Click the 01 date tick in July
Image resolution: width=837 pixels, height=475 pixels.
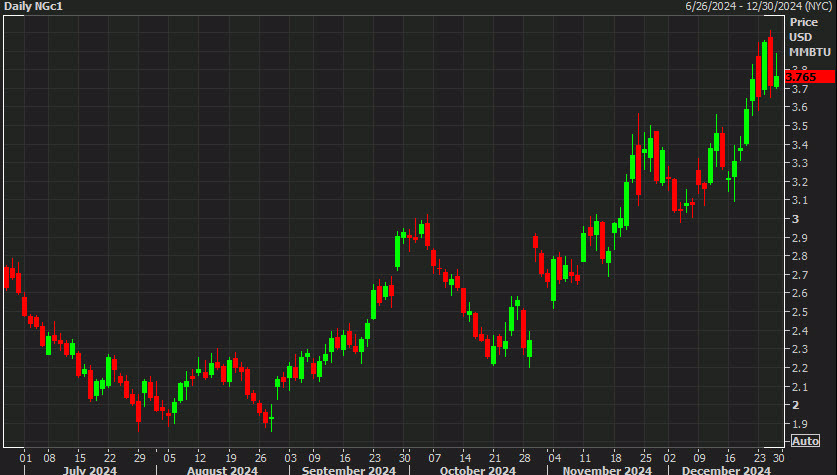coord(25,452)
